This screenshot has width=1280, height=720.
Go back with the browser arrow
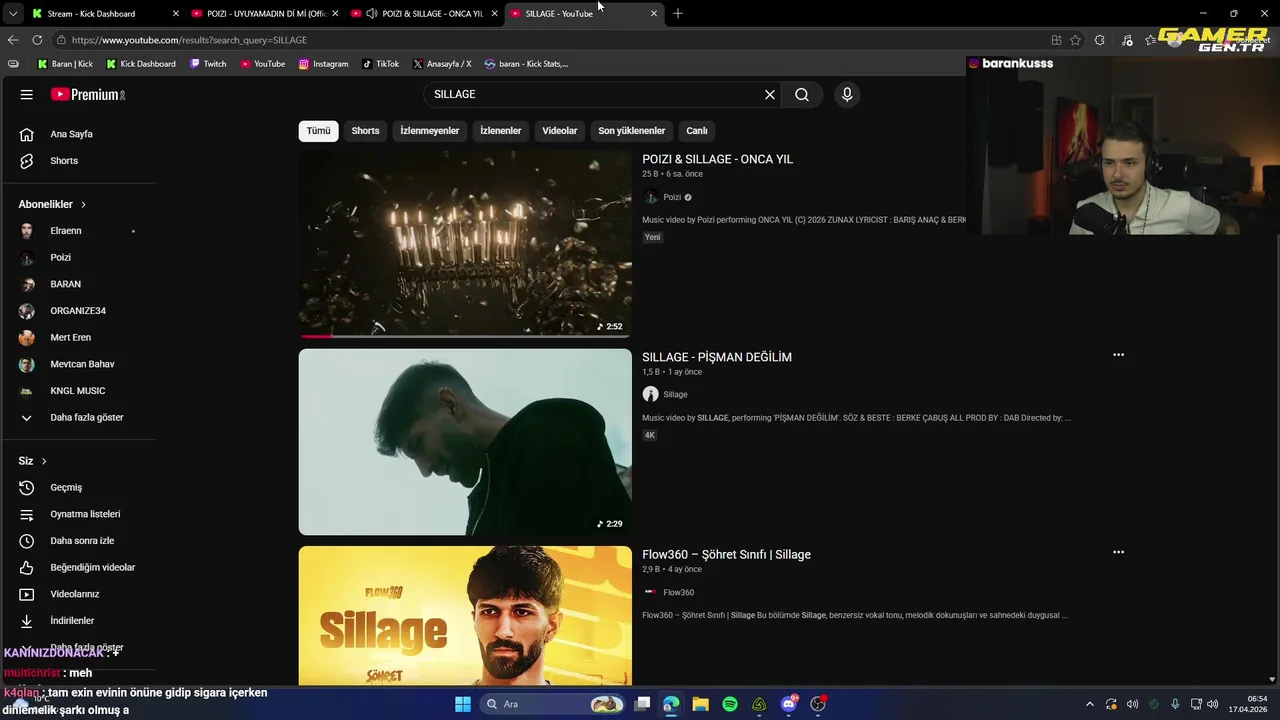tap(12, 40)
